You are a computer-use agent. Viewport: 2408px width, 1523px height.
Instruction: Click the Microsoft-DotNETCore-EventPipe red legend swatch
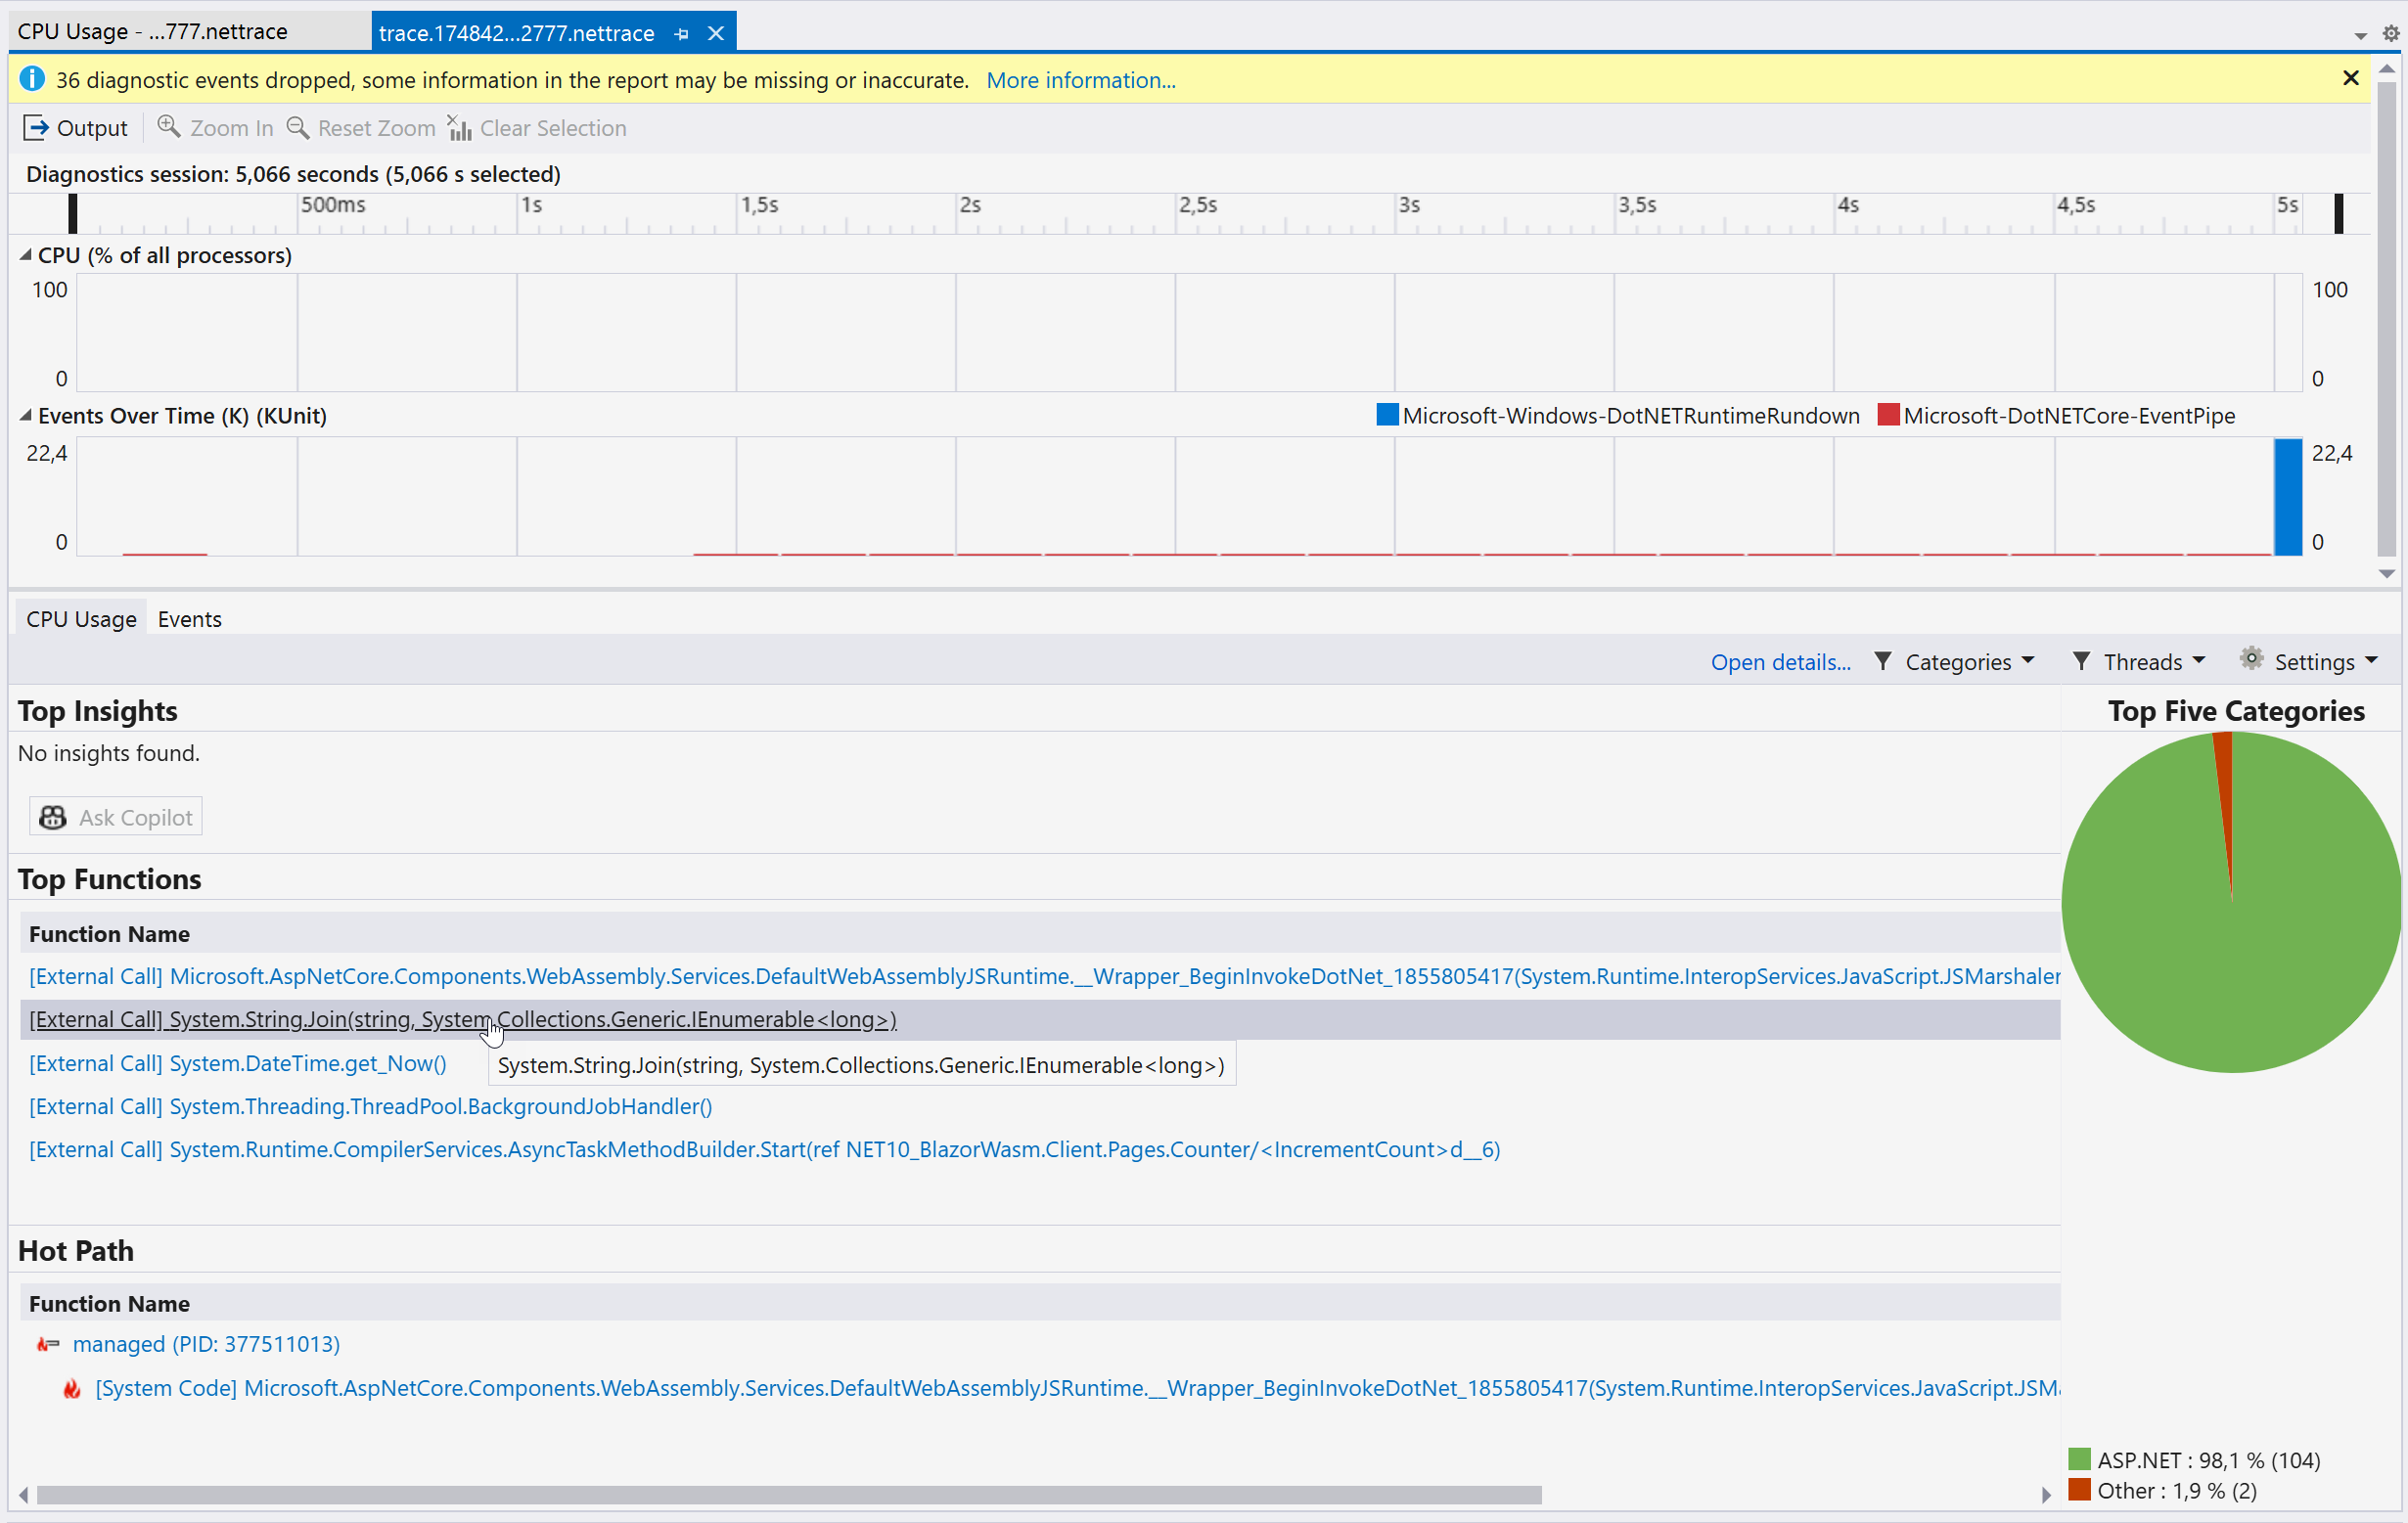point(1888,414)
